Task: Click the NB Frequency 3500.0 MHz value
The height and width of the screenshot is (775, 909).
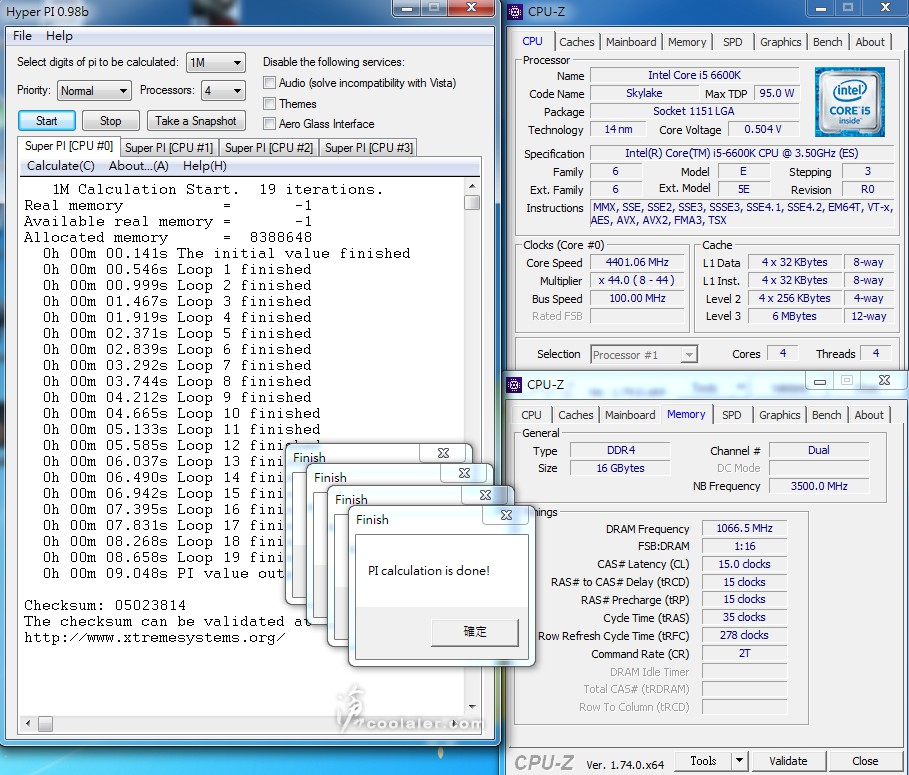Action: 819,486
